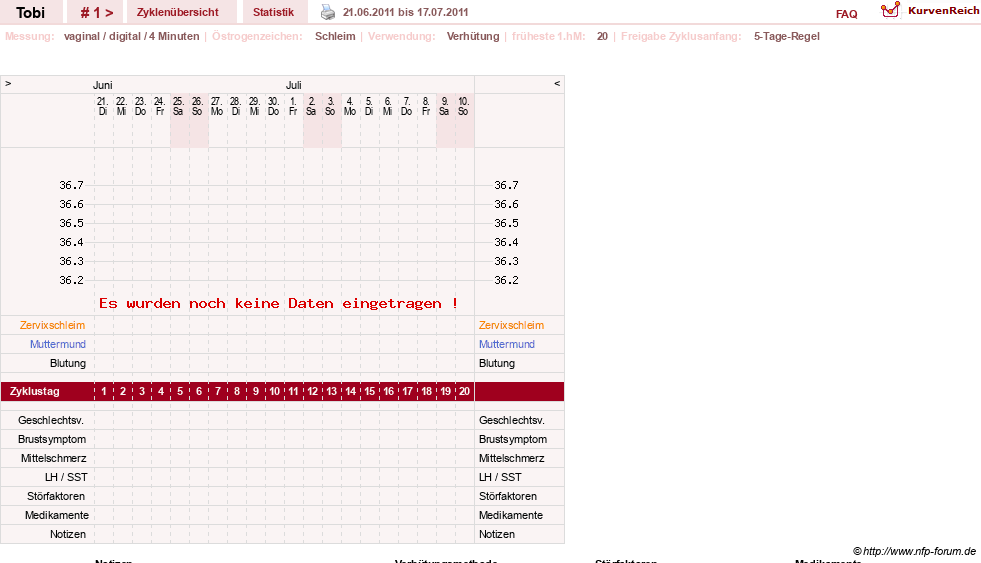
Task: Click Zyklustag number 7
Action: click(x=218, y=391)
